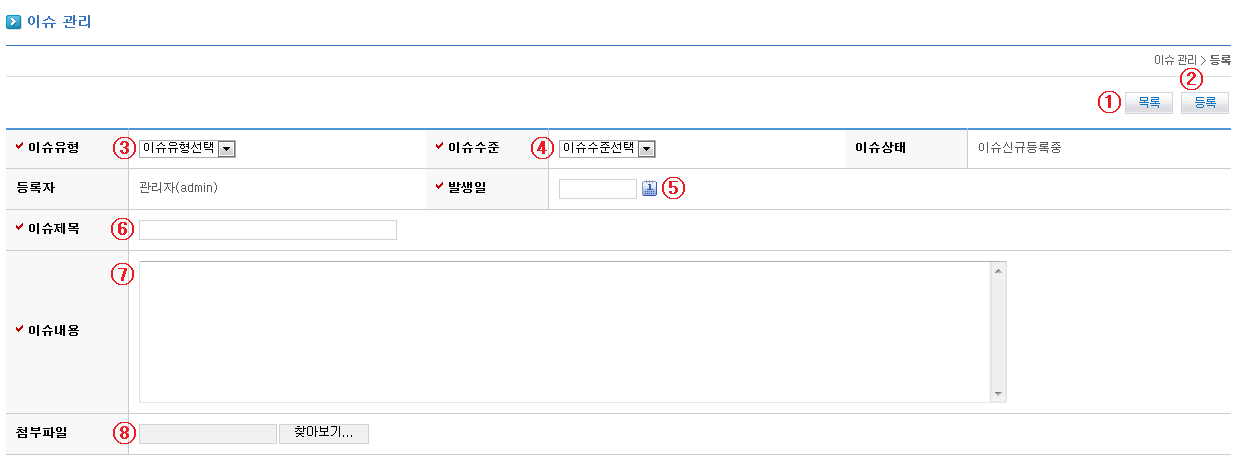Click the circled number 8 marker
This screenshot has width=1237, height=467.
coord(123,433)
